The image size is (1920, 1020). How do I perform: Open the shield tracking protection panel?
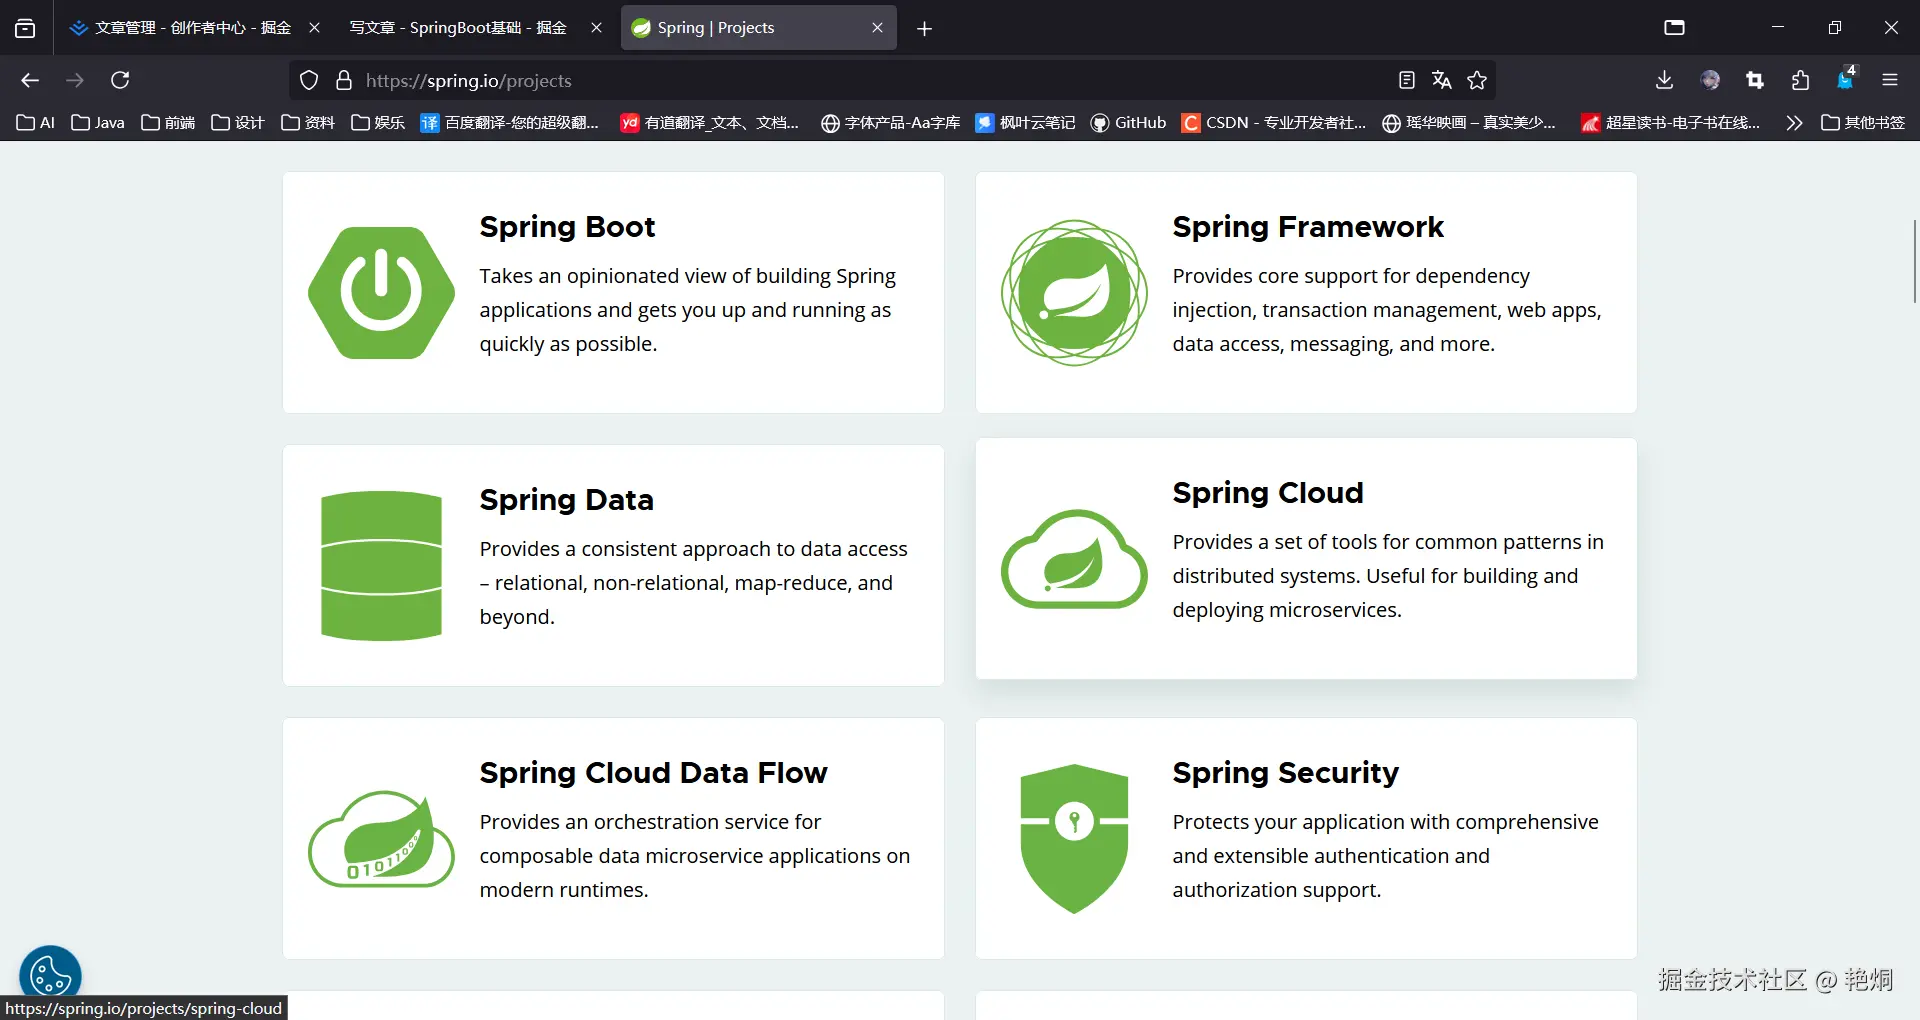309,80
